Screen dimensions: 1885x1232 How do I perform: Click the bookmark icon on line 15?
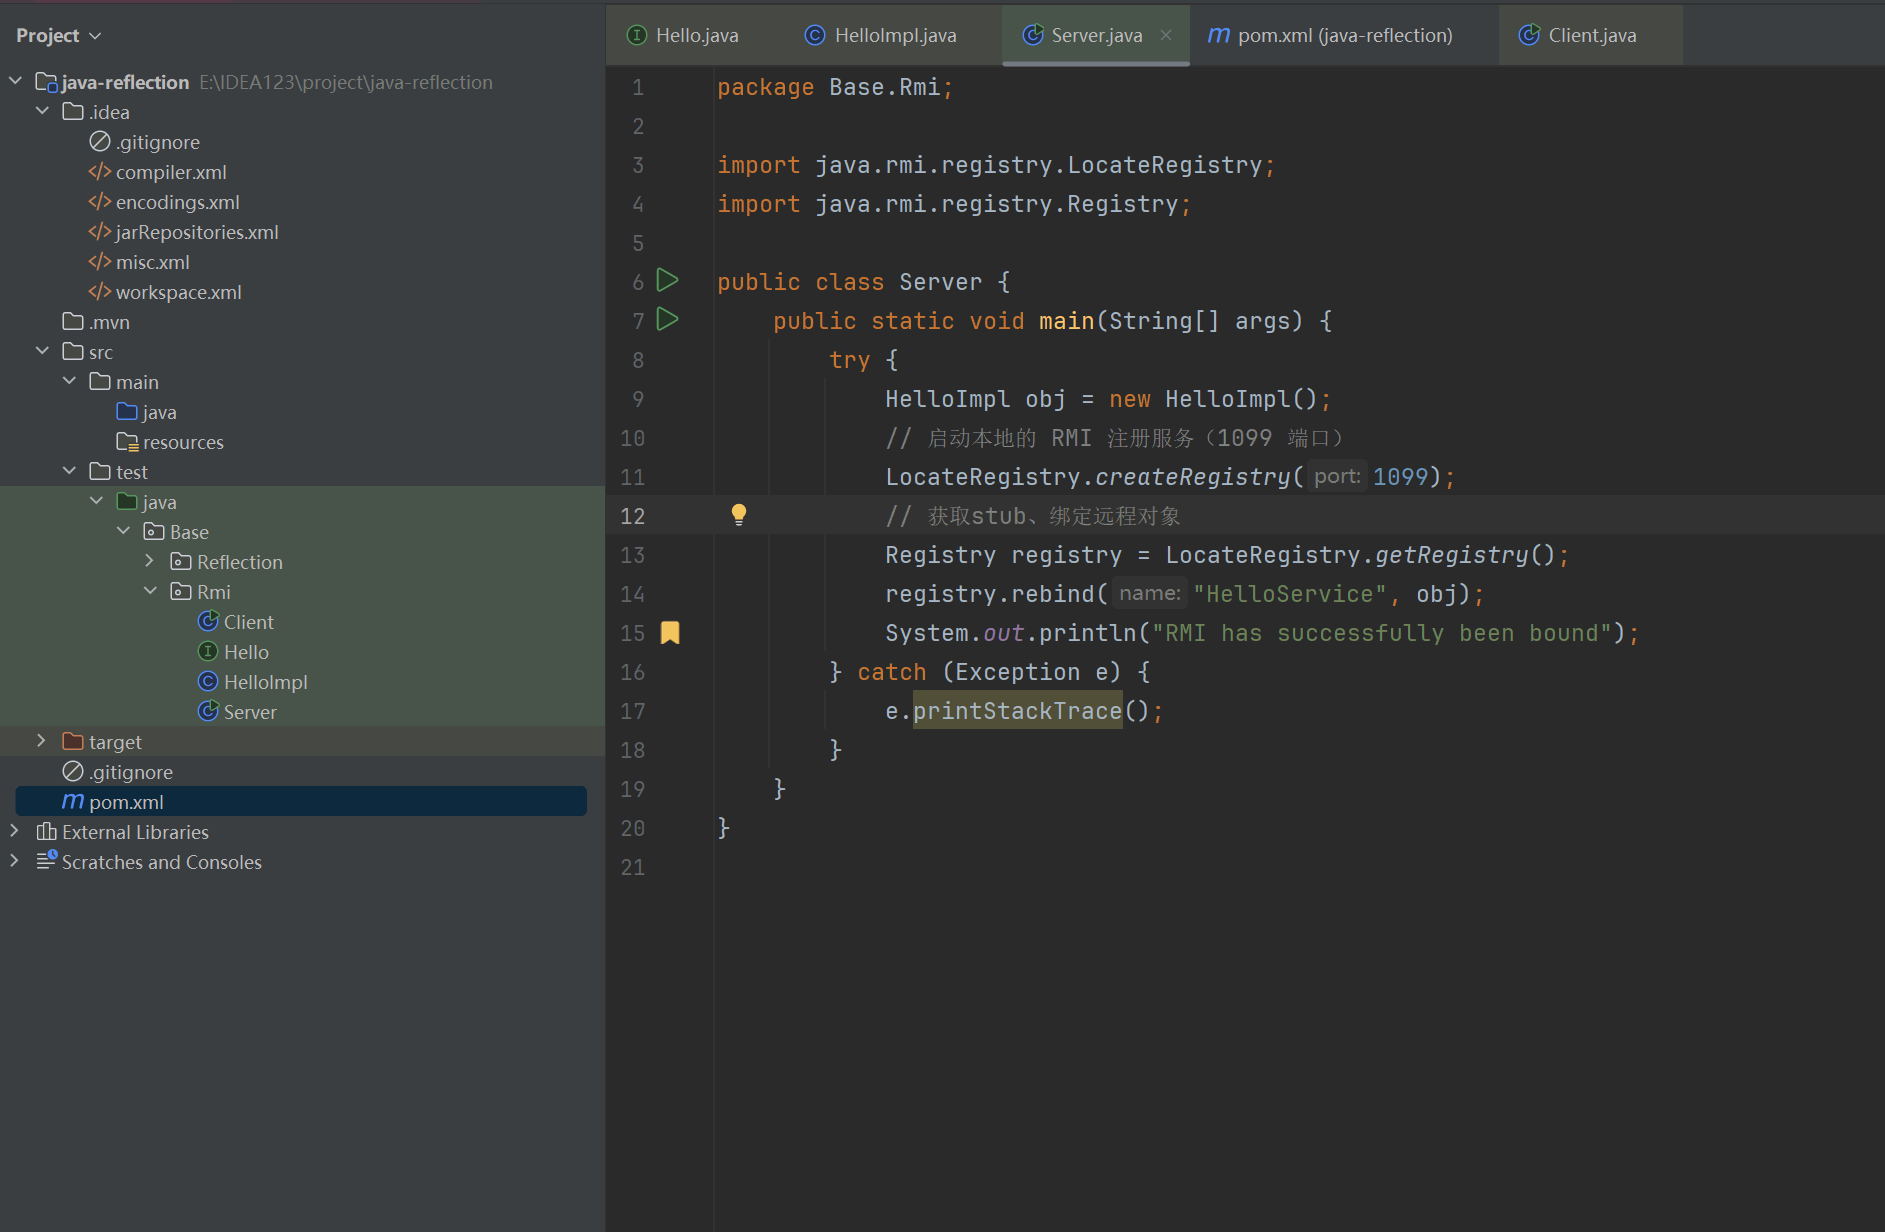click(x=670, y=632)
